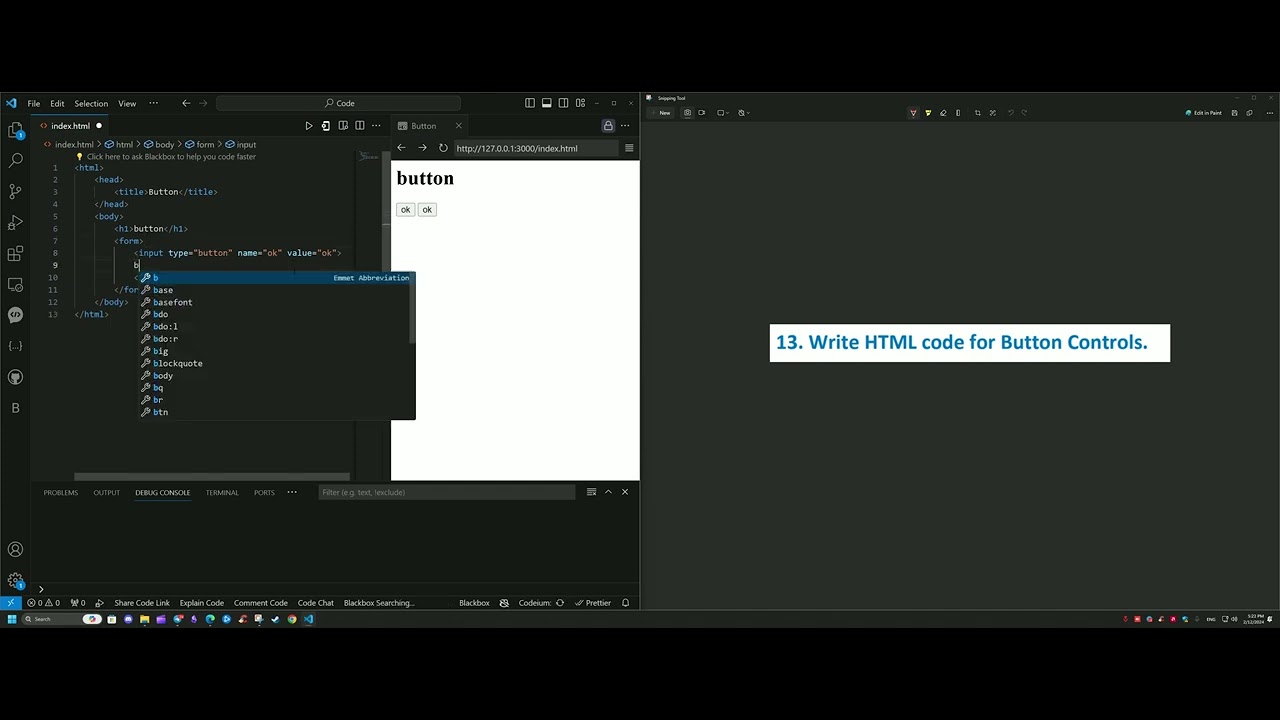Open the Extensions view
Viewport: 1280px width, 720px height.
(15, 253)
